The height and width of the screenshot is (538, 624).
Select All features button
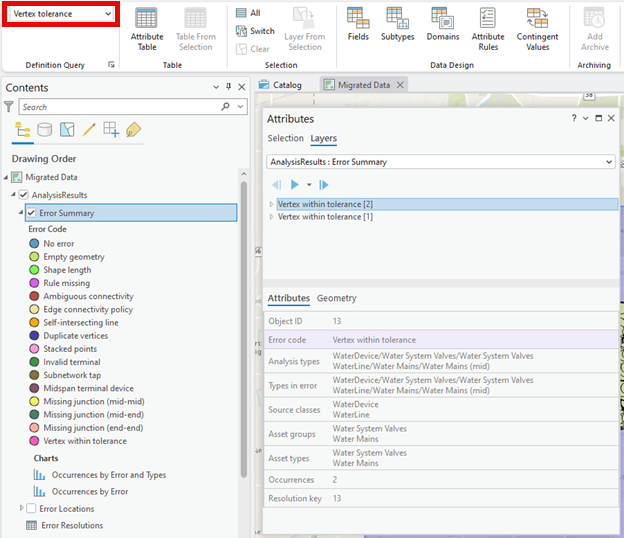point(248,13)
